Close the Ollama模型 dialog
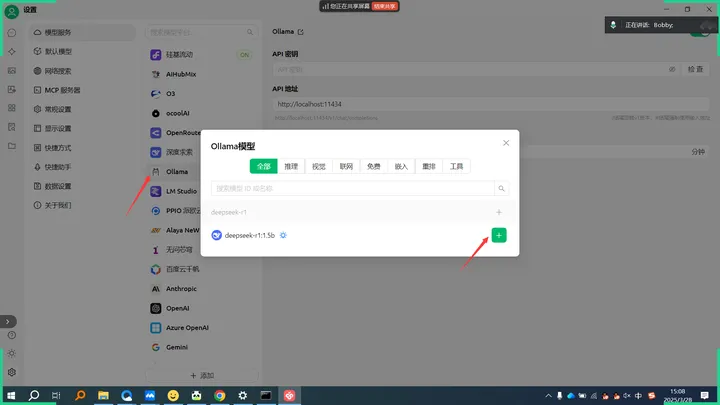 coord(506,143)
